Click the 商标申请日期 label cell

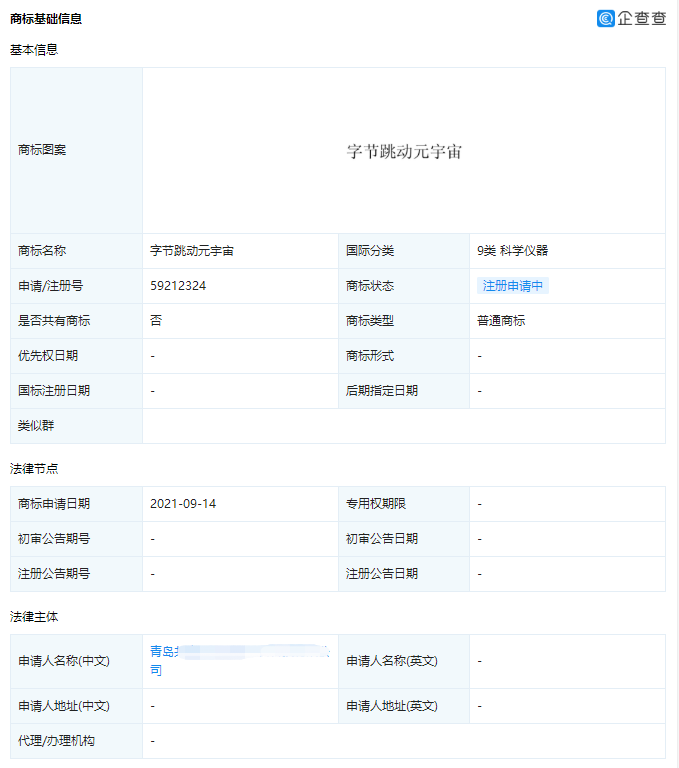[x=76, y=504]
